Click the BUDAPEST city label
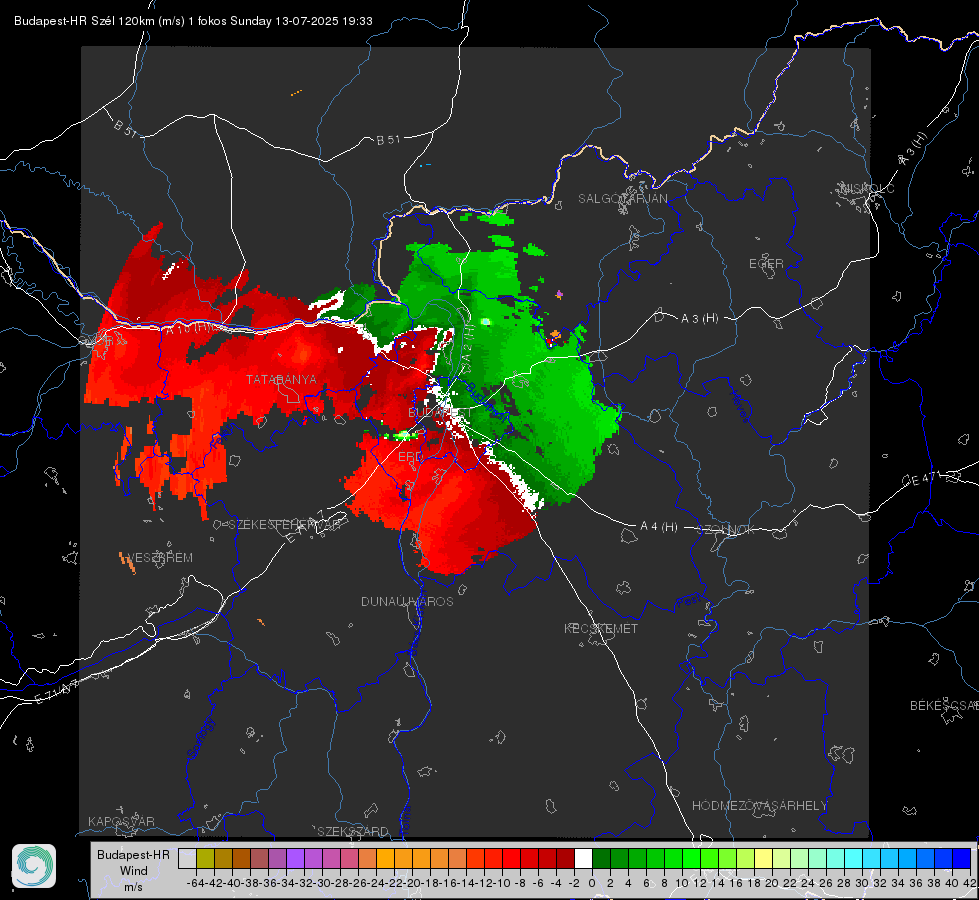Image resolution: width=979 pixels, height=900 pixels. point(440,413)
